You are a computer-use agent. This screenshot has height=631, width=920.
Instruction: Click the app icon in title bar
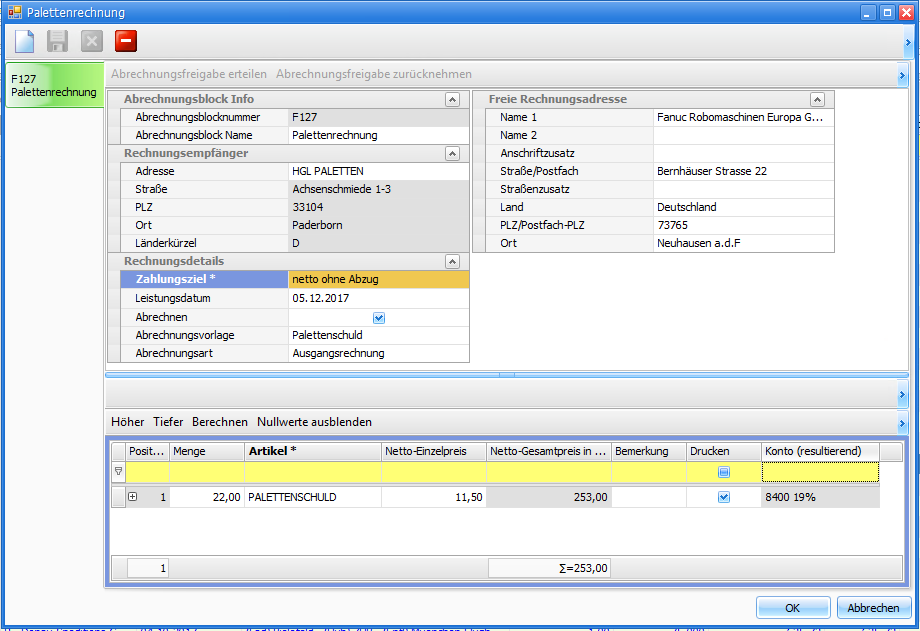point(14,13)
